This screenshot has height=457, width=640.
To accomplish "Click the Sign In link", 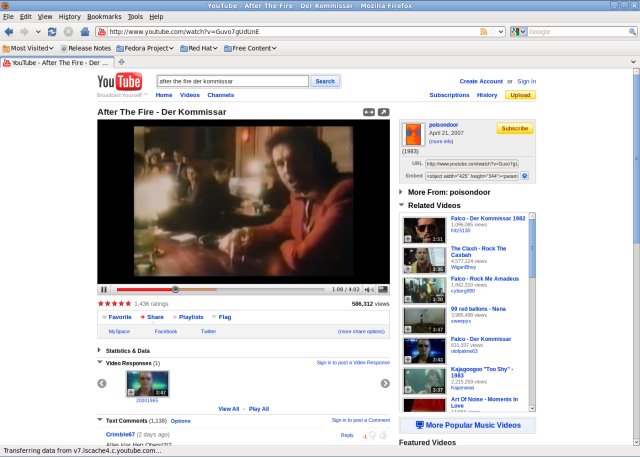I will tap(527, 81).
